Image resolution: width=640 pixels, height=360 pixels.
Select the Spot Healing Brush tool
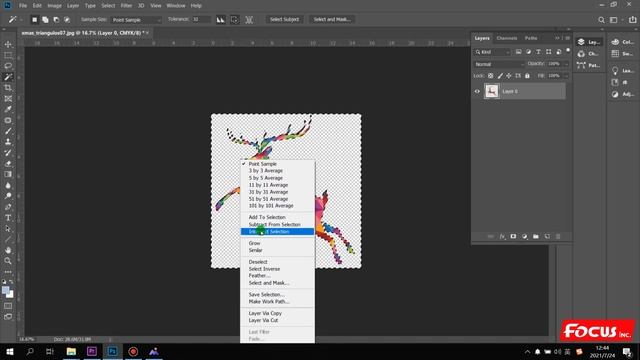[x=8, y=120]
